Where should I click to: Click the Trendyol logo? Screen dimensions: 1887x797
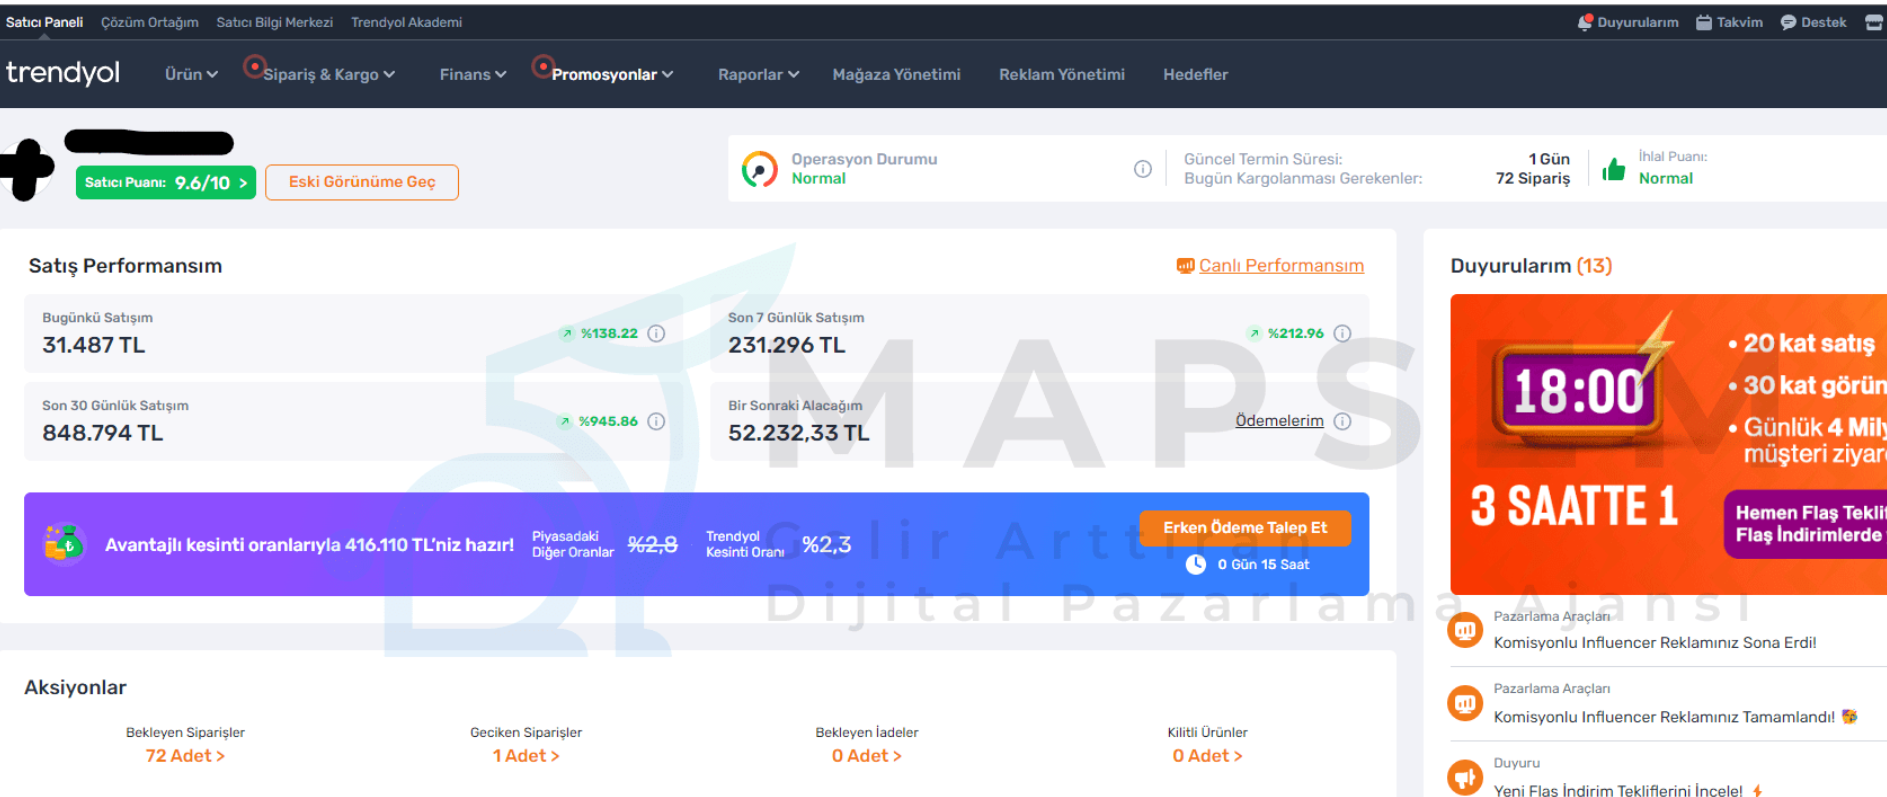[63, 73]
